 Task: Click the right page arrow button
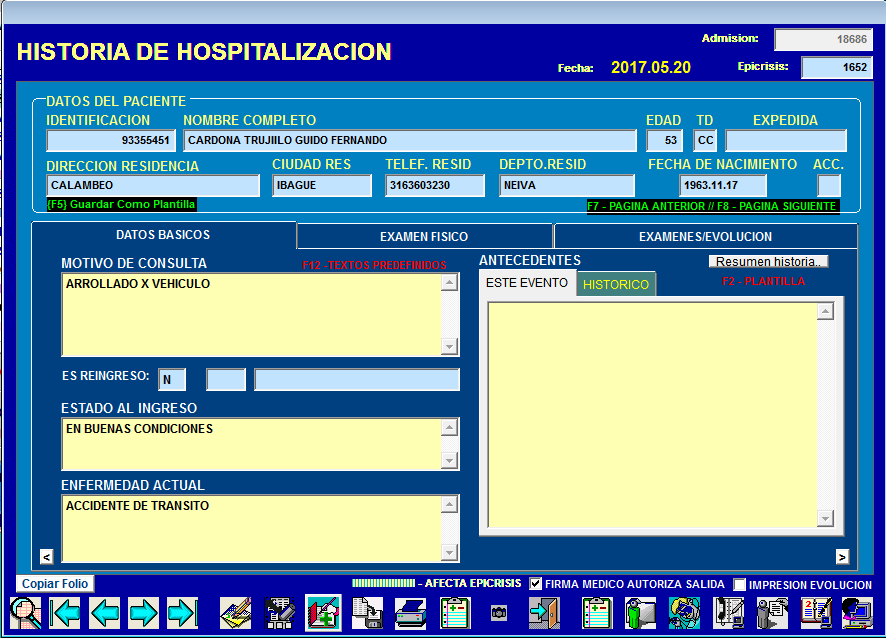[x=842, y=557]
